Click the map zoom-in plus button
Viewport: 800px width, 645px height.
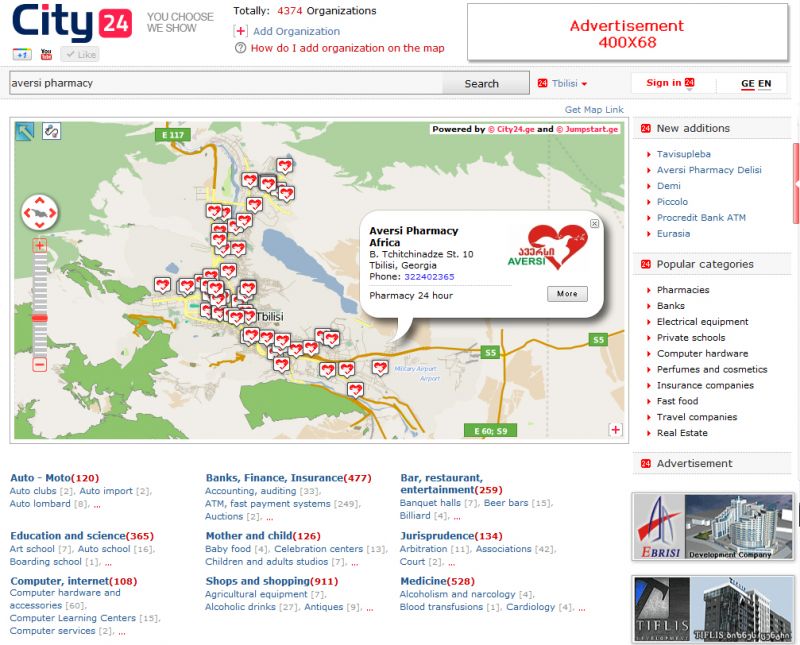[x=40, y=245]
